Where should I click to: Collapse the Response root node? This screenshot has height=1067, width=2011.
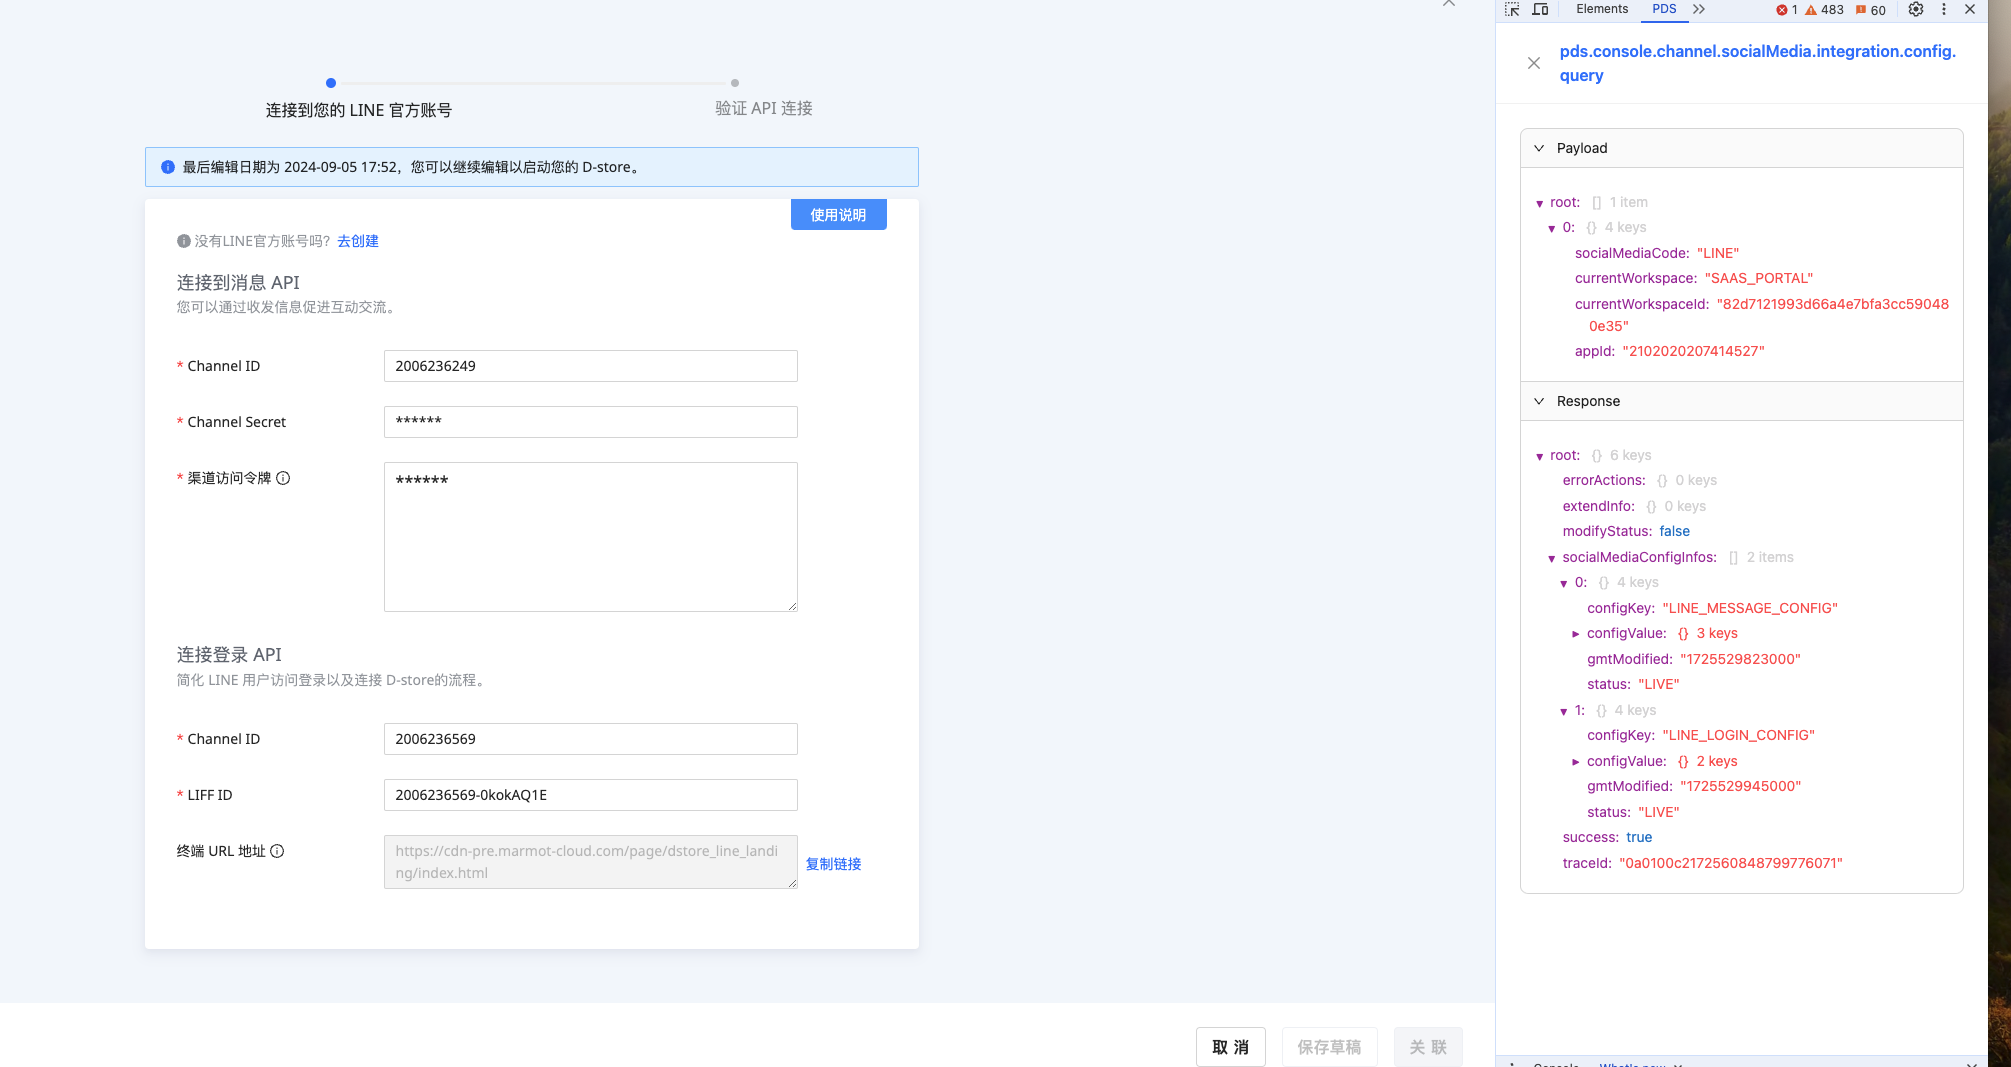[x=1540, y=456]
